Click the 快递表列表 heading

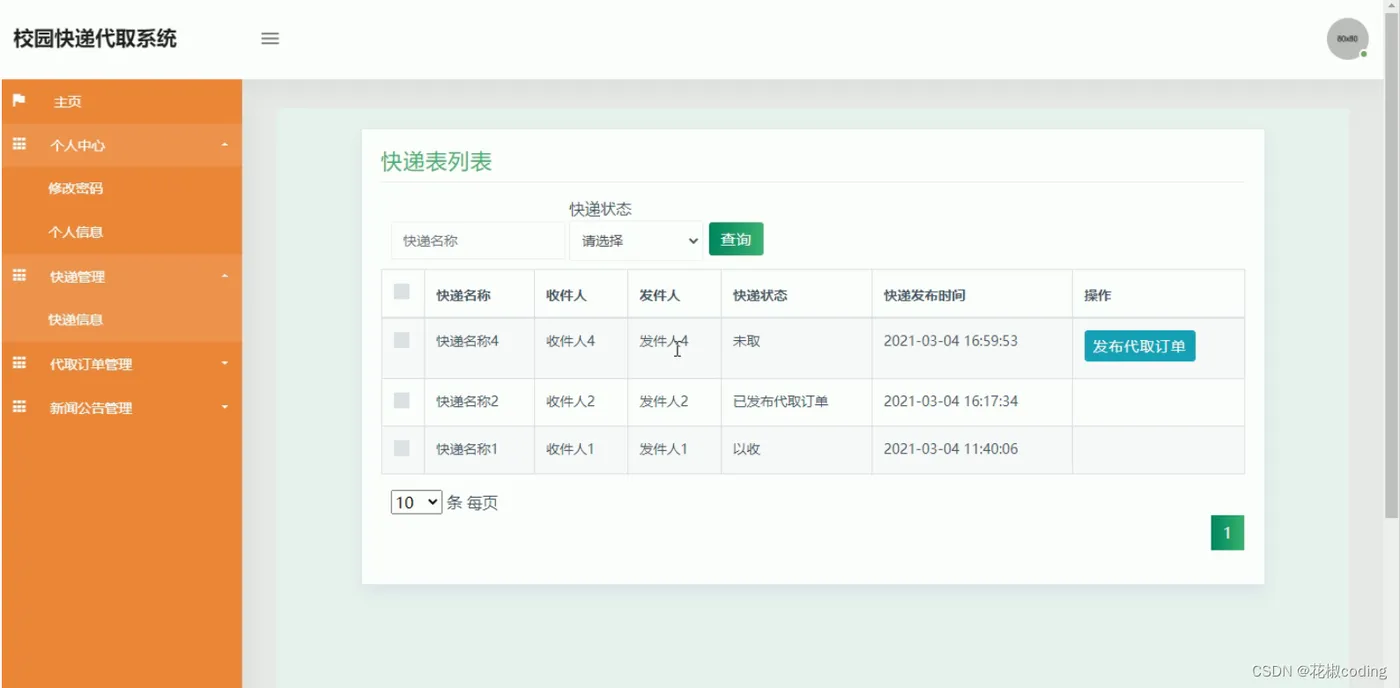[x=437, y=162]
